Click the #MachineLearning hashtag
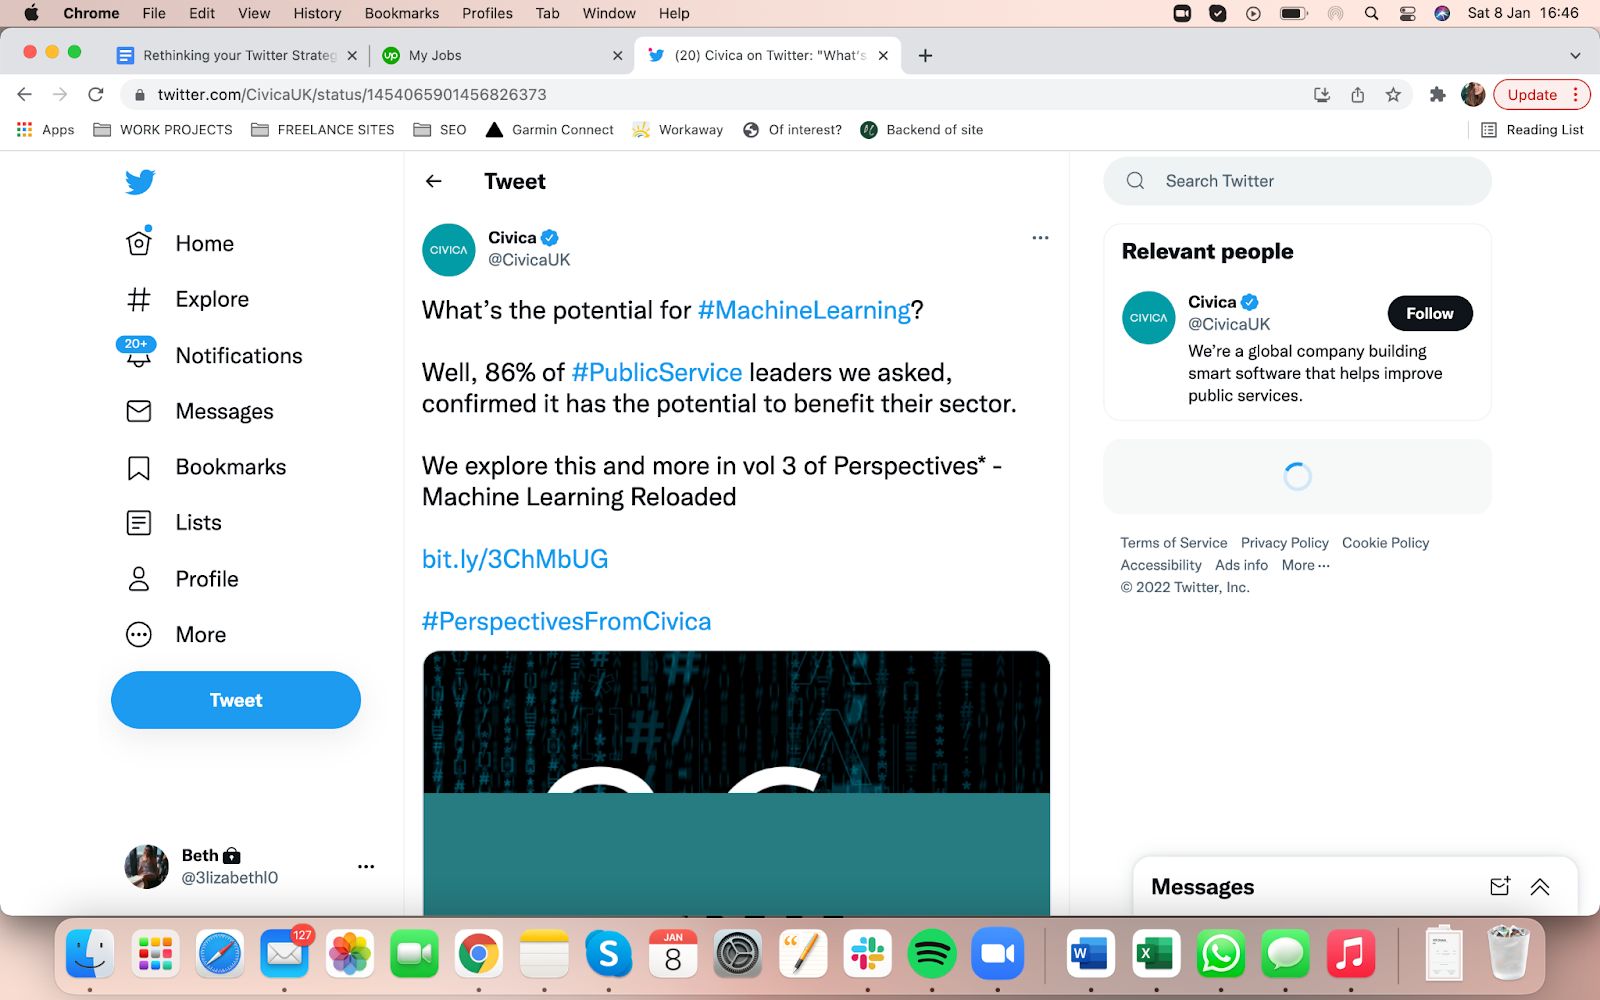Image resolution: width=1600 pixels, height=1000 pixels. (x=805, y=310)
